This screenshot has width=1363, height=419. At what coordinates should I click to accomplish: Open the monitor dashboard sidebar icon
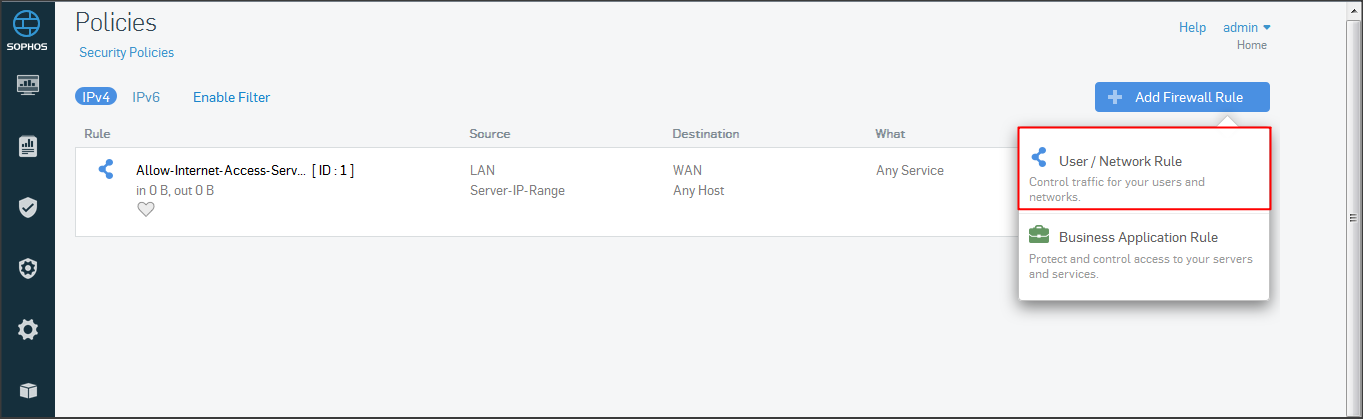(x=28, y=85)
